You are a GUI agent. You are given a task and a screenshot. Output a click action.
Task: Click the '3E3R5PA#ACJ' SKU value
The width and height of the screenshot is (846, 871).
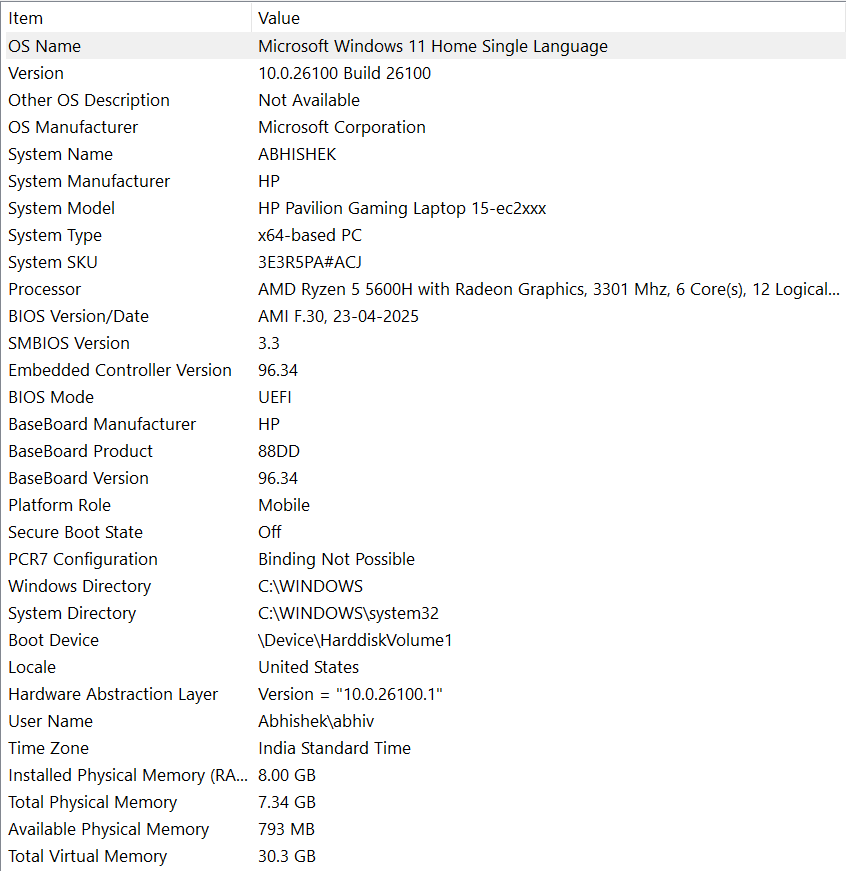click(x=310, y=262)
